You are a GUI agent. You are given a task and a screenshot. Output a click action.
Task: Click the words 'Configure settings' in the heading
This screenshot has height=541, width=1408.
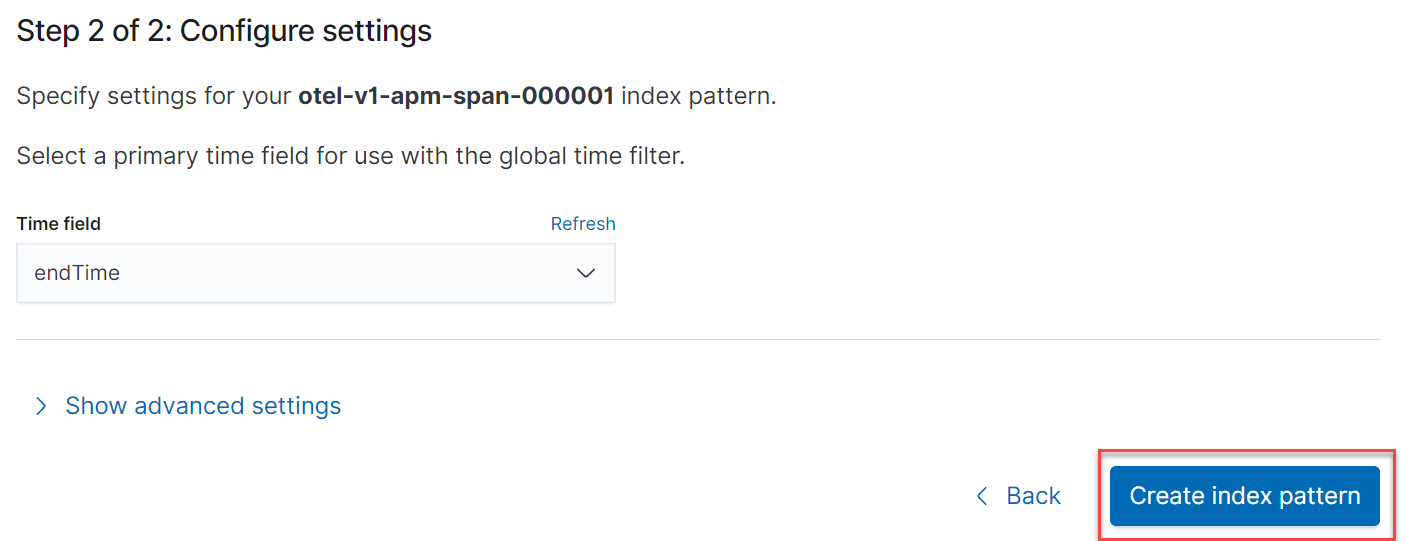306,31
